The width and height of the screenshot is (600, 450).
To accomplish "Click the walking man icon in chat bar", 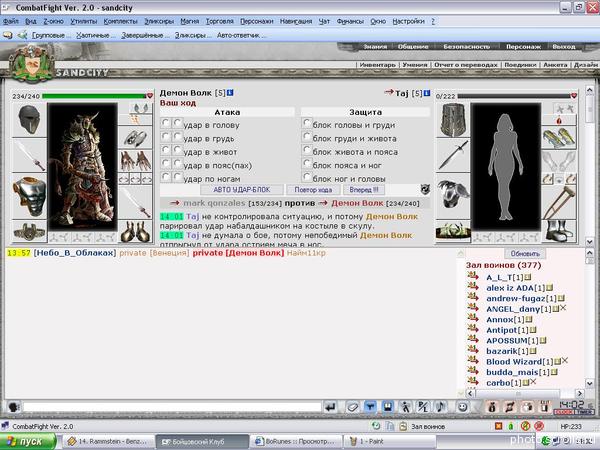I will (x=405, y=407).
